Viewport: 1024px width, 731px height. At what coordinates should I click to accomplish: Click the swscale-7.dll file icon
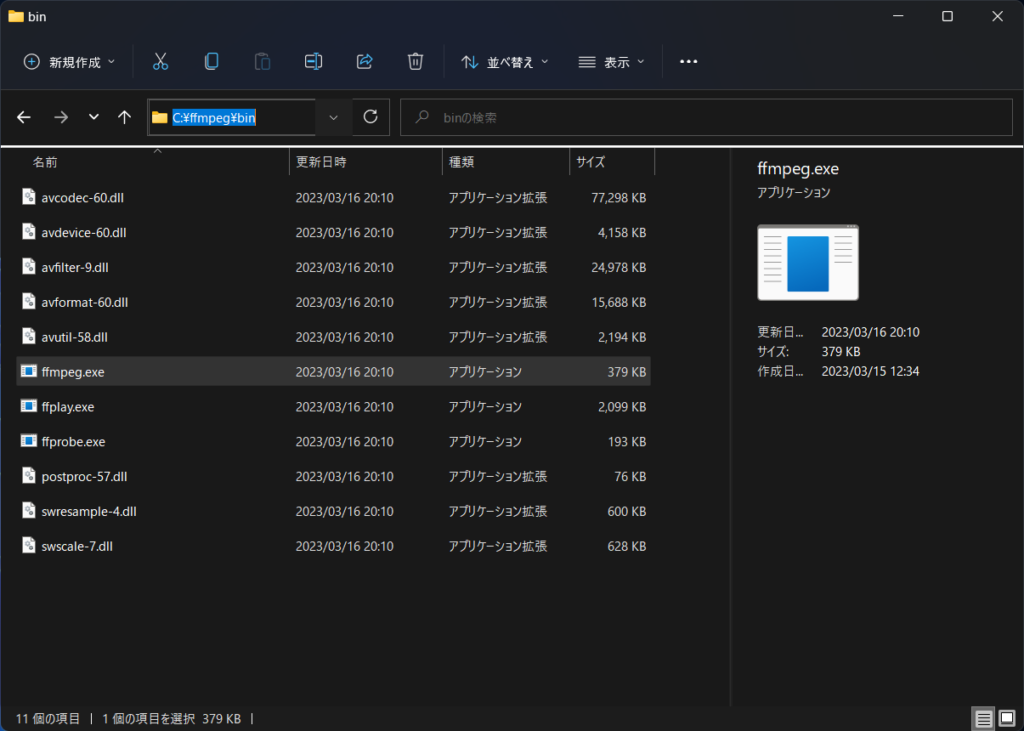[28, 545]
